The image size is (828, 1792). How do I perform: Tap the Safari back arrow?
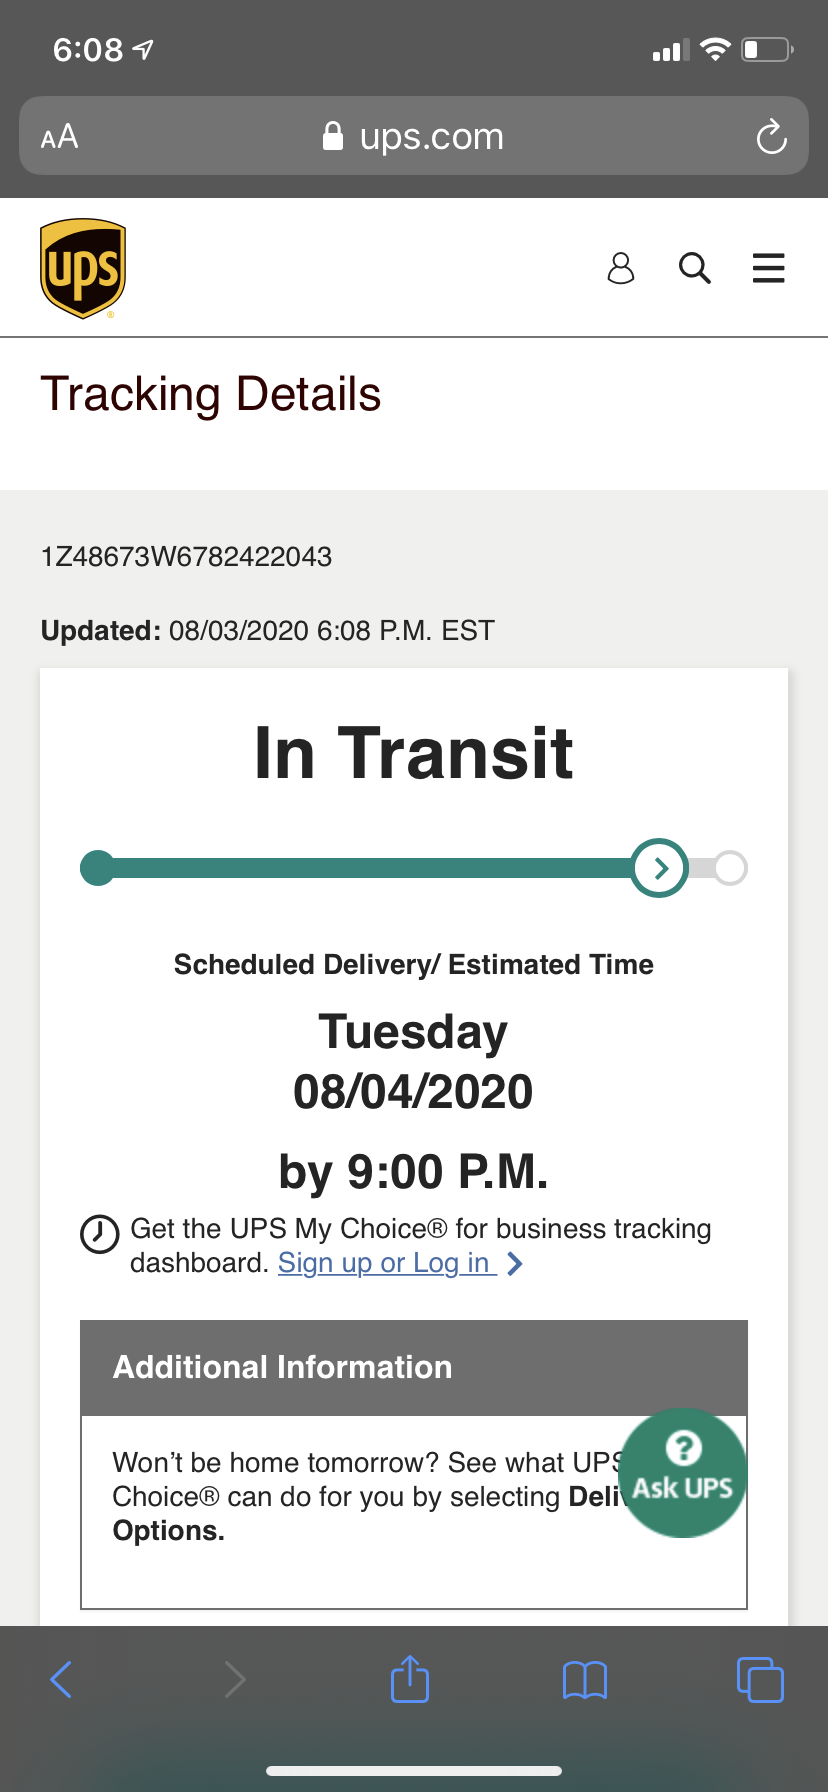[x=61, y=1679]
